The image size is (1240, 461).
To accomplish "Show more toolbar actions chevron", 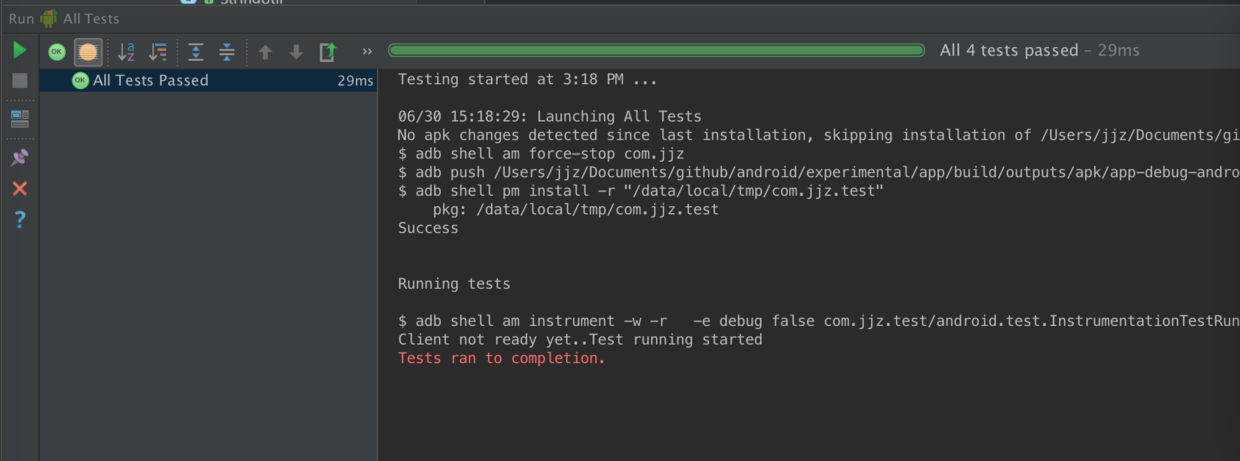I will pos(367,52).
